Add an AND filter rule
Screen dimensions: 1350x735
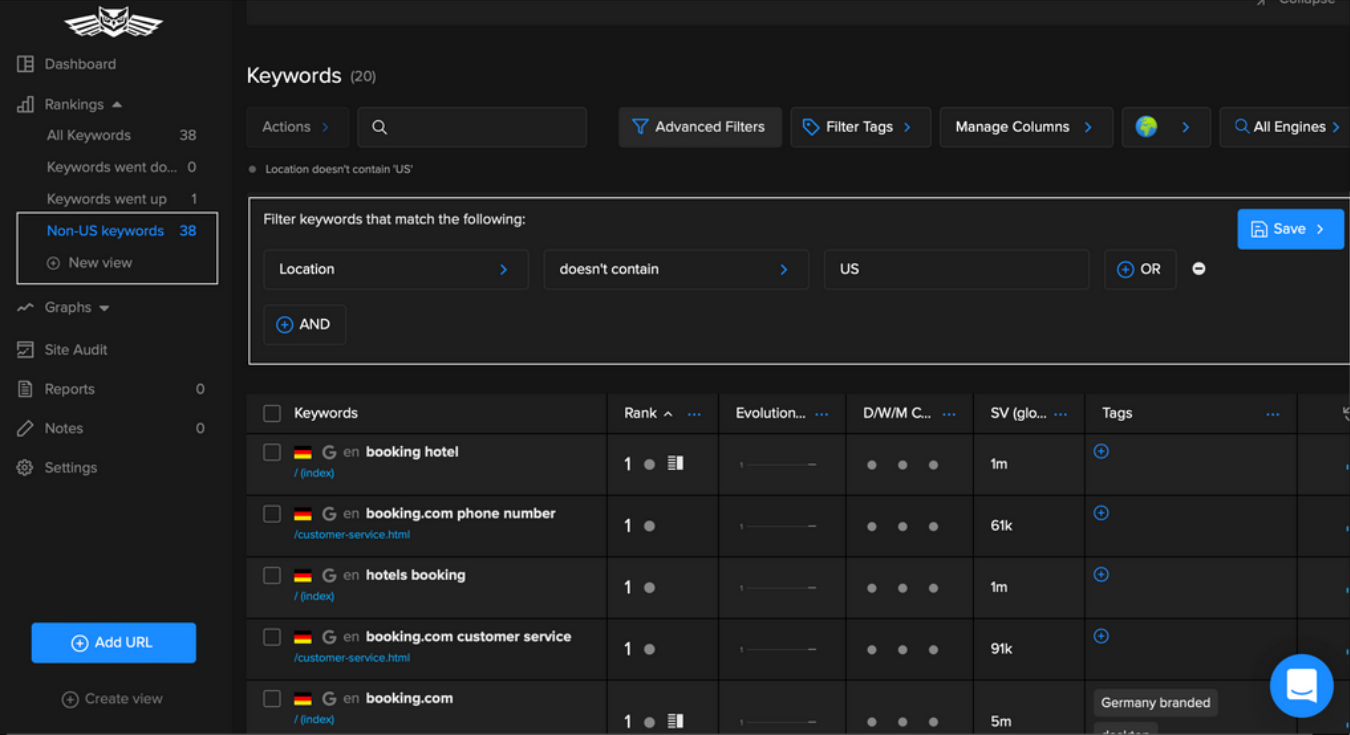coord(305,325)
